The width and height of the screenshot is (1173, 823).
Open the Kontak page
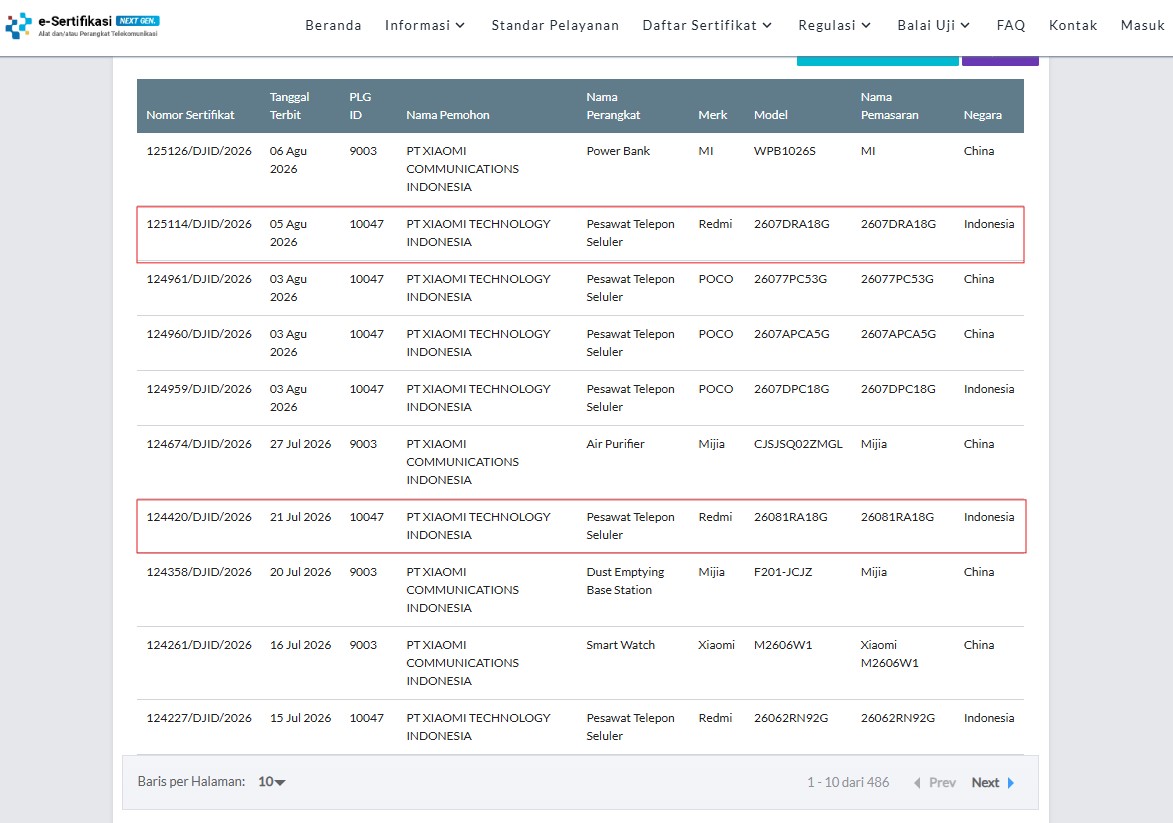(1073, 25)
